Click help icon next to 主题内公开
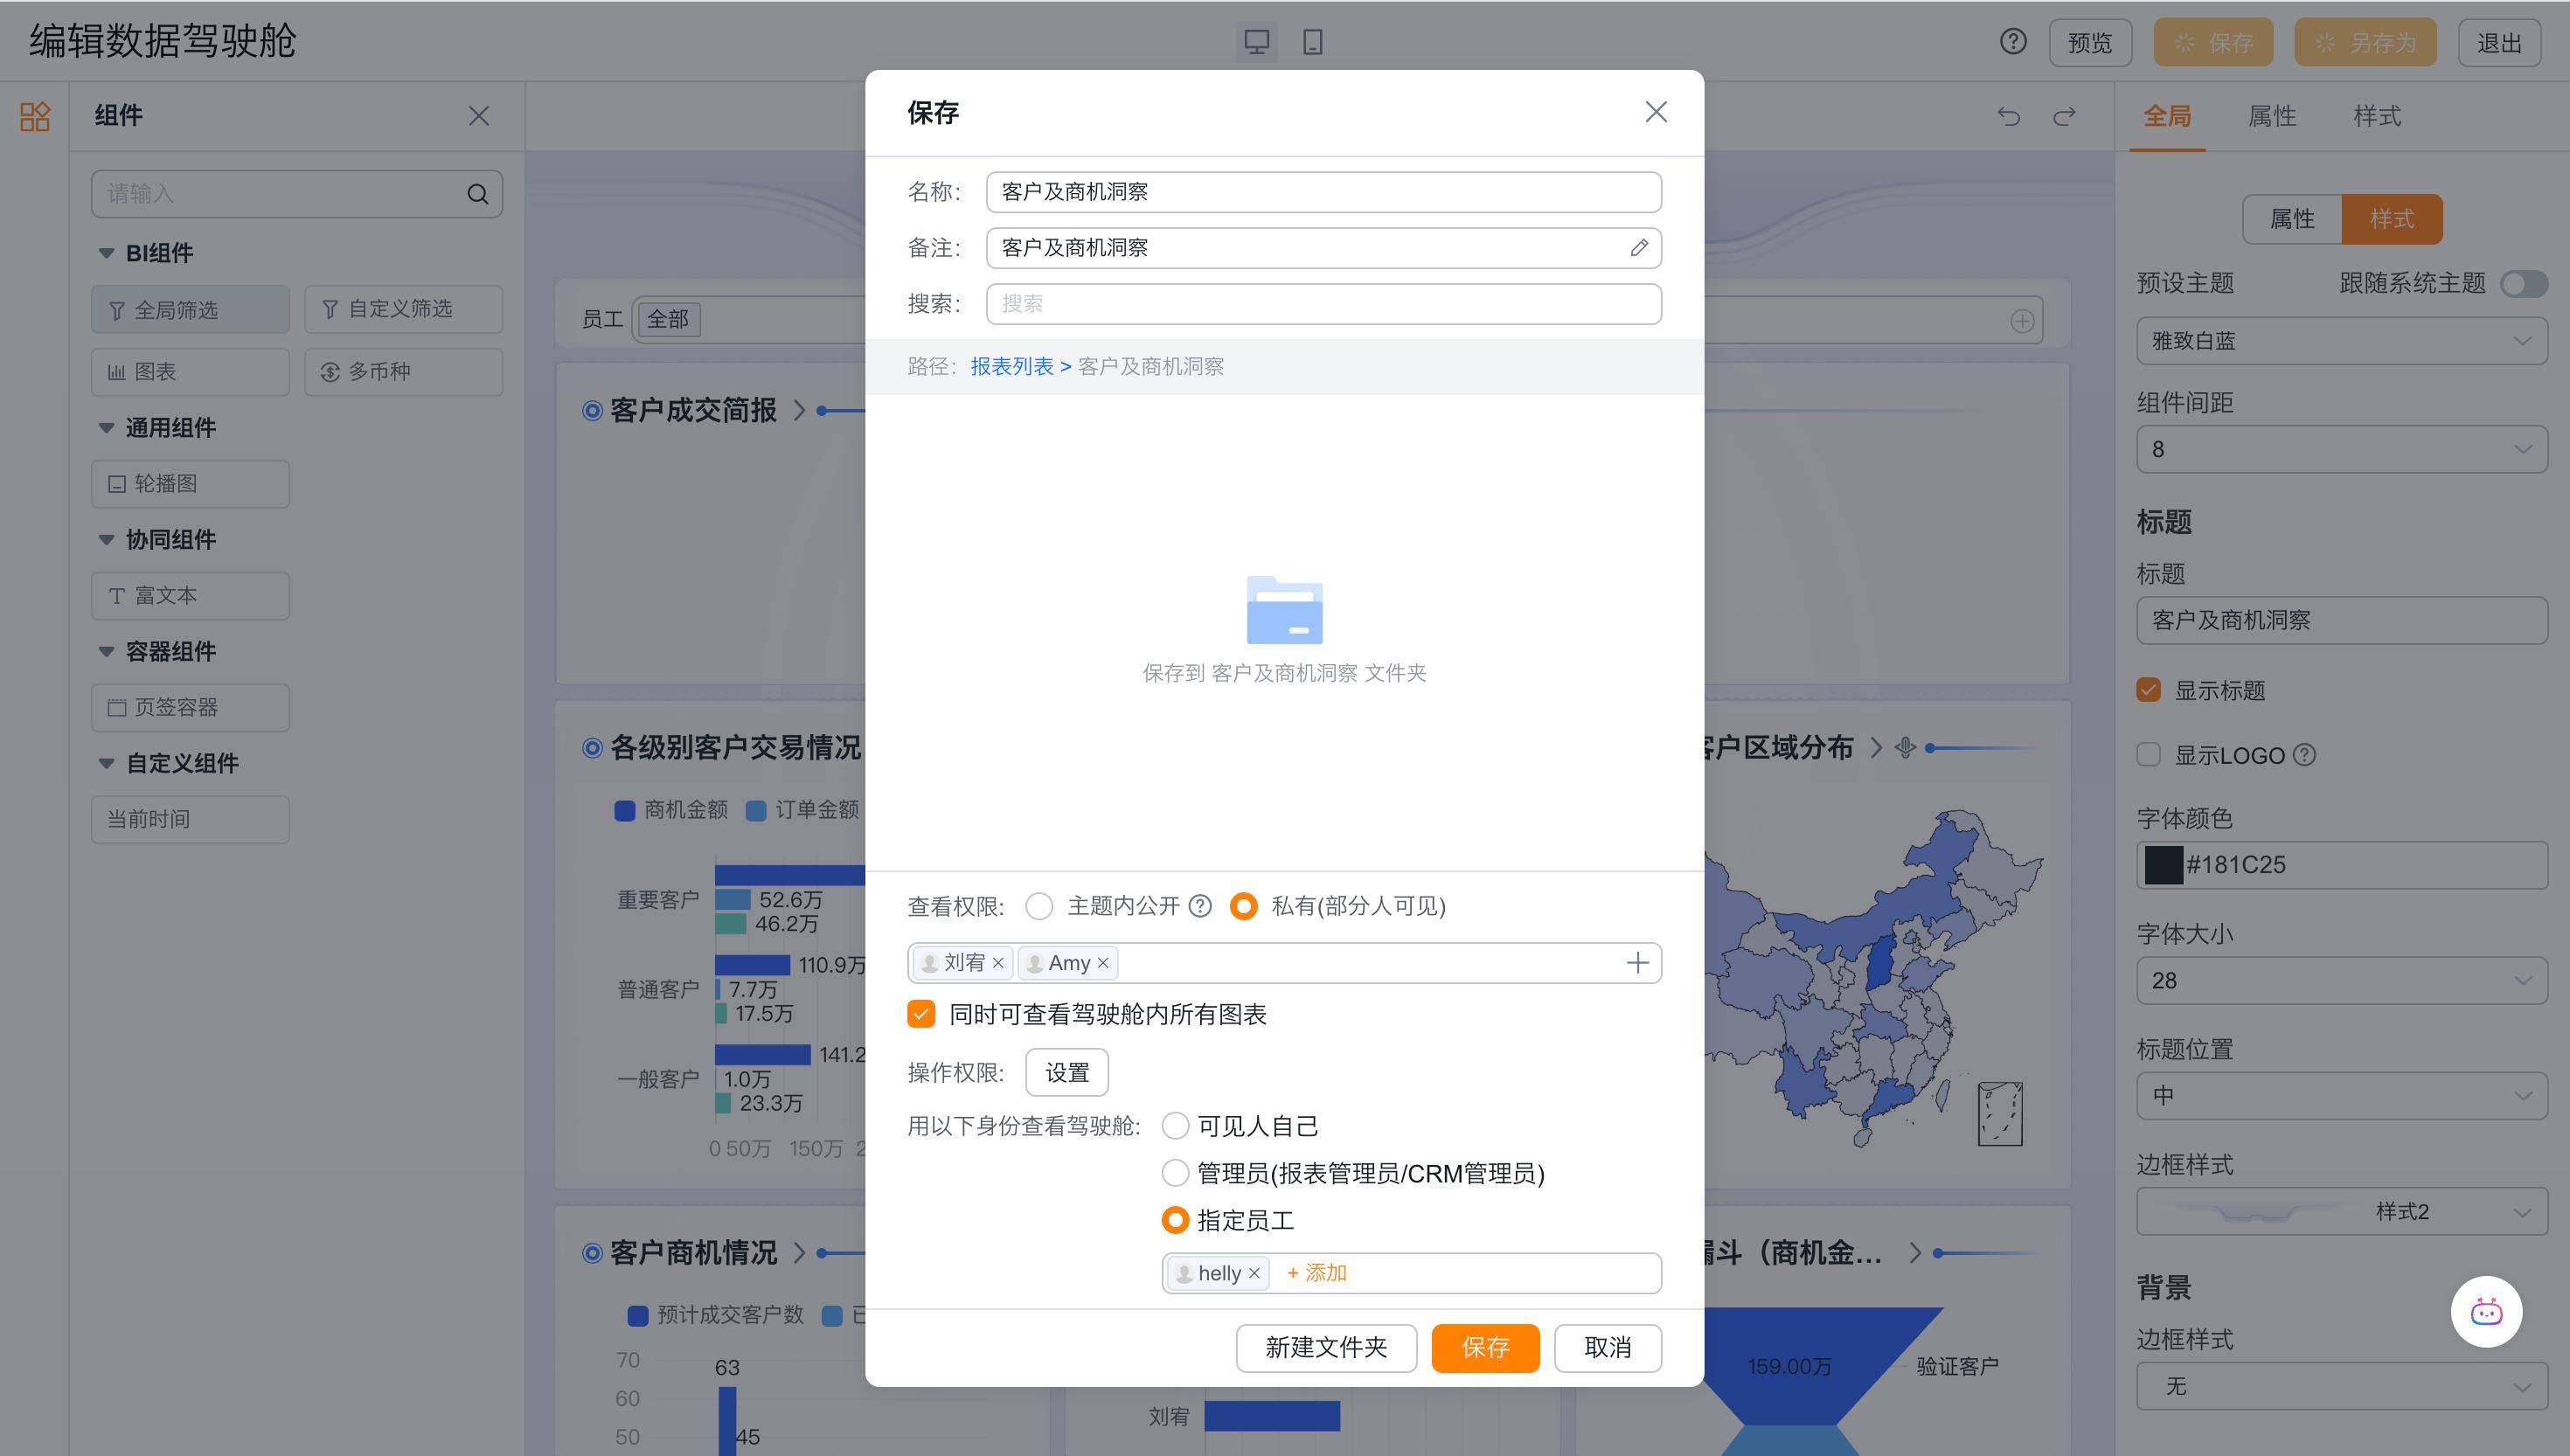 tap(1200, 906)
